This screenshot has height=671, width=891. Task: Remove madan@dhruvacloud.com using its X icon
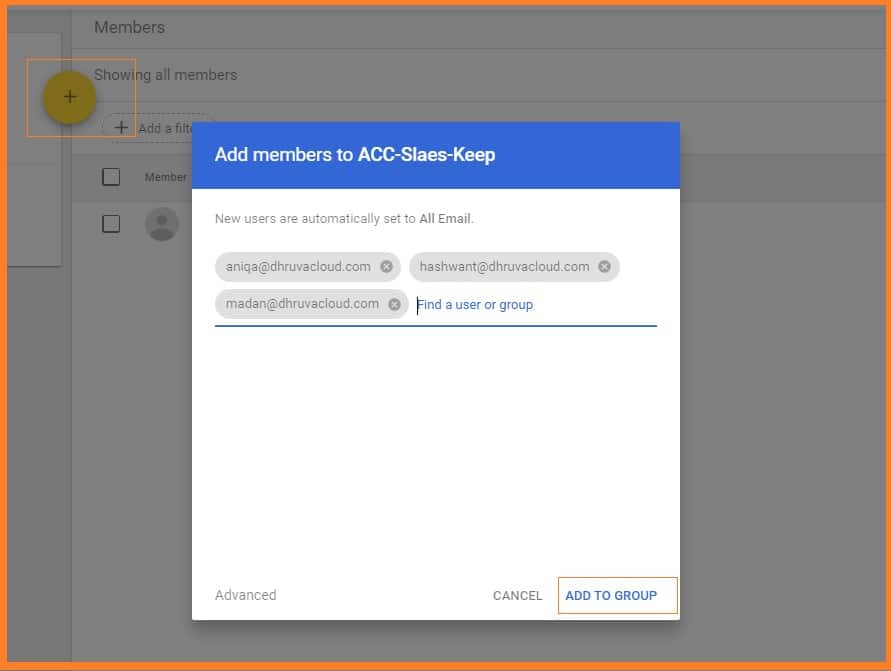[394, 304]
